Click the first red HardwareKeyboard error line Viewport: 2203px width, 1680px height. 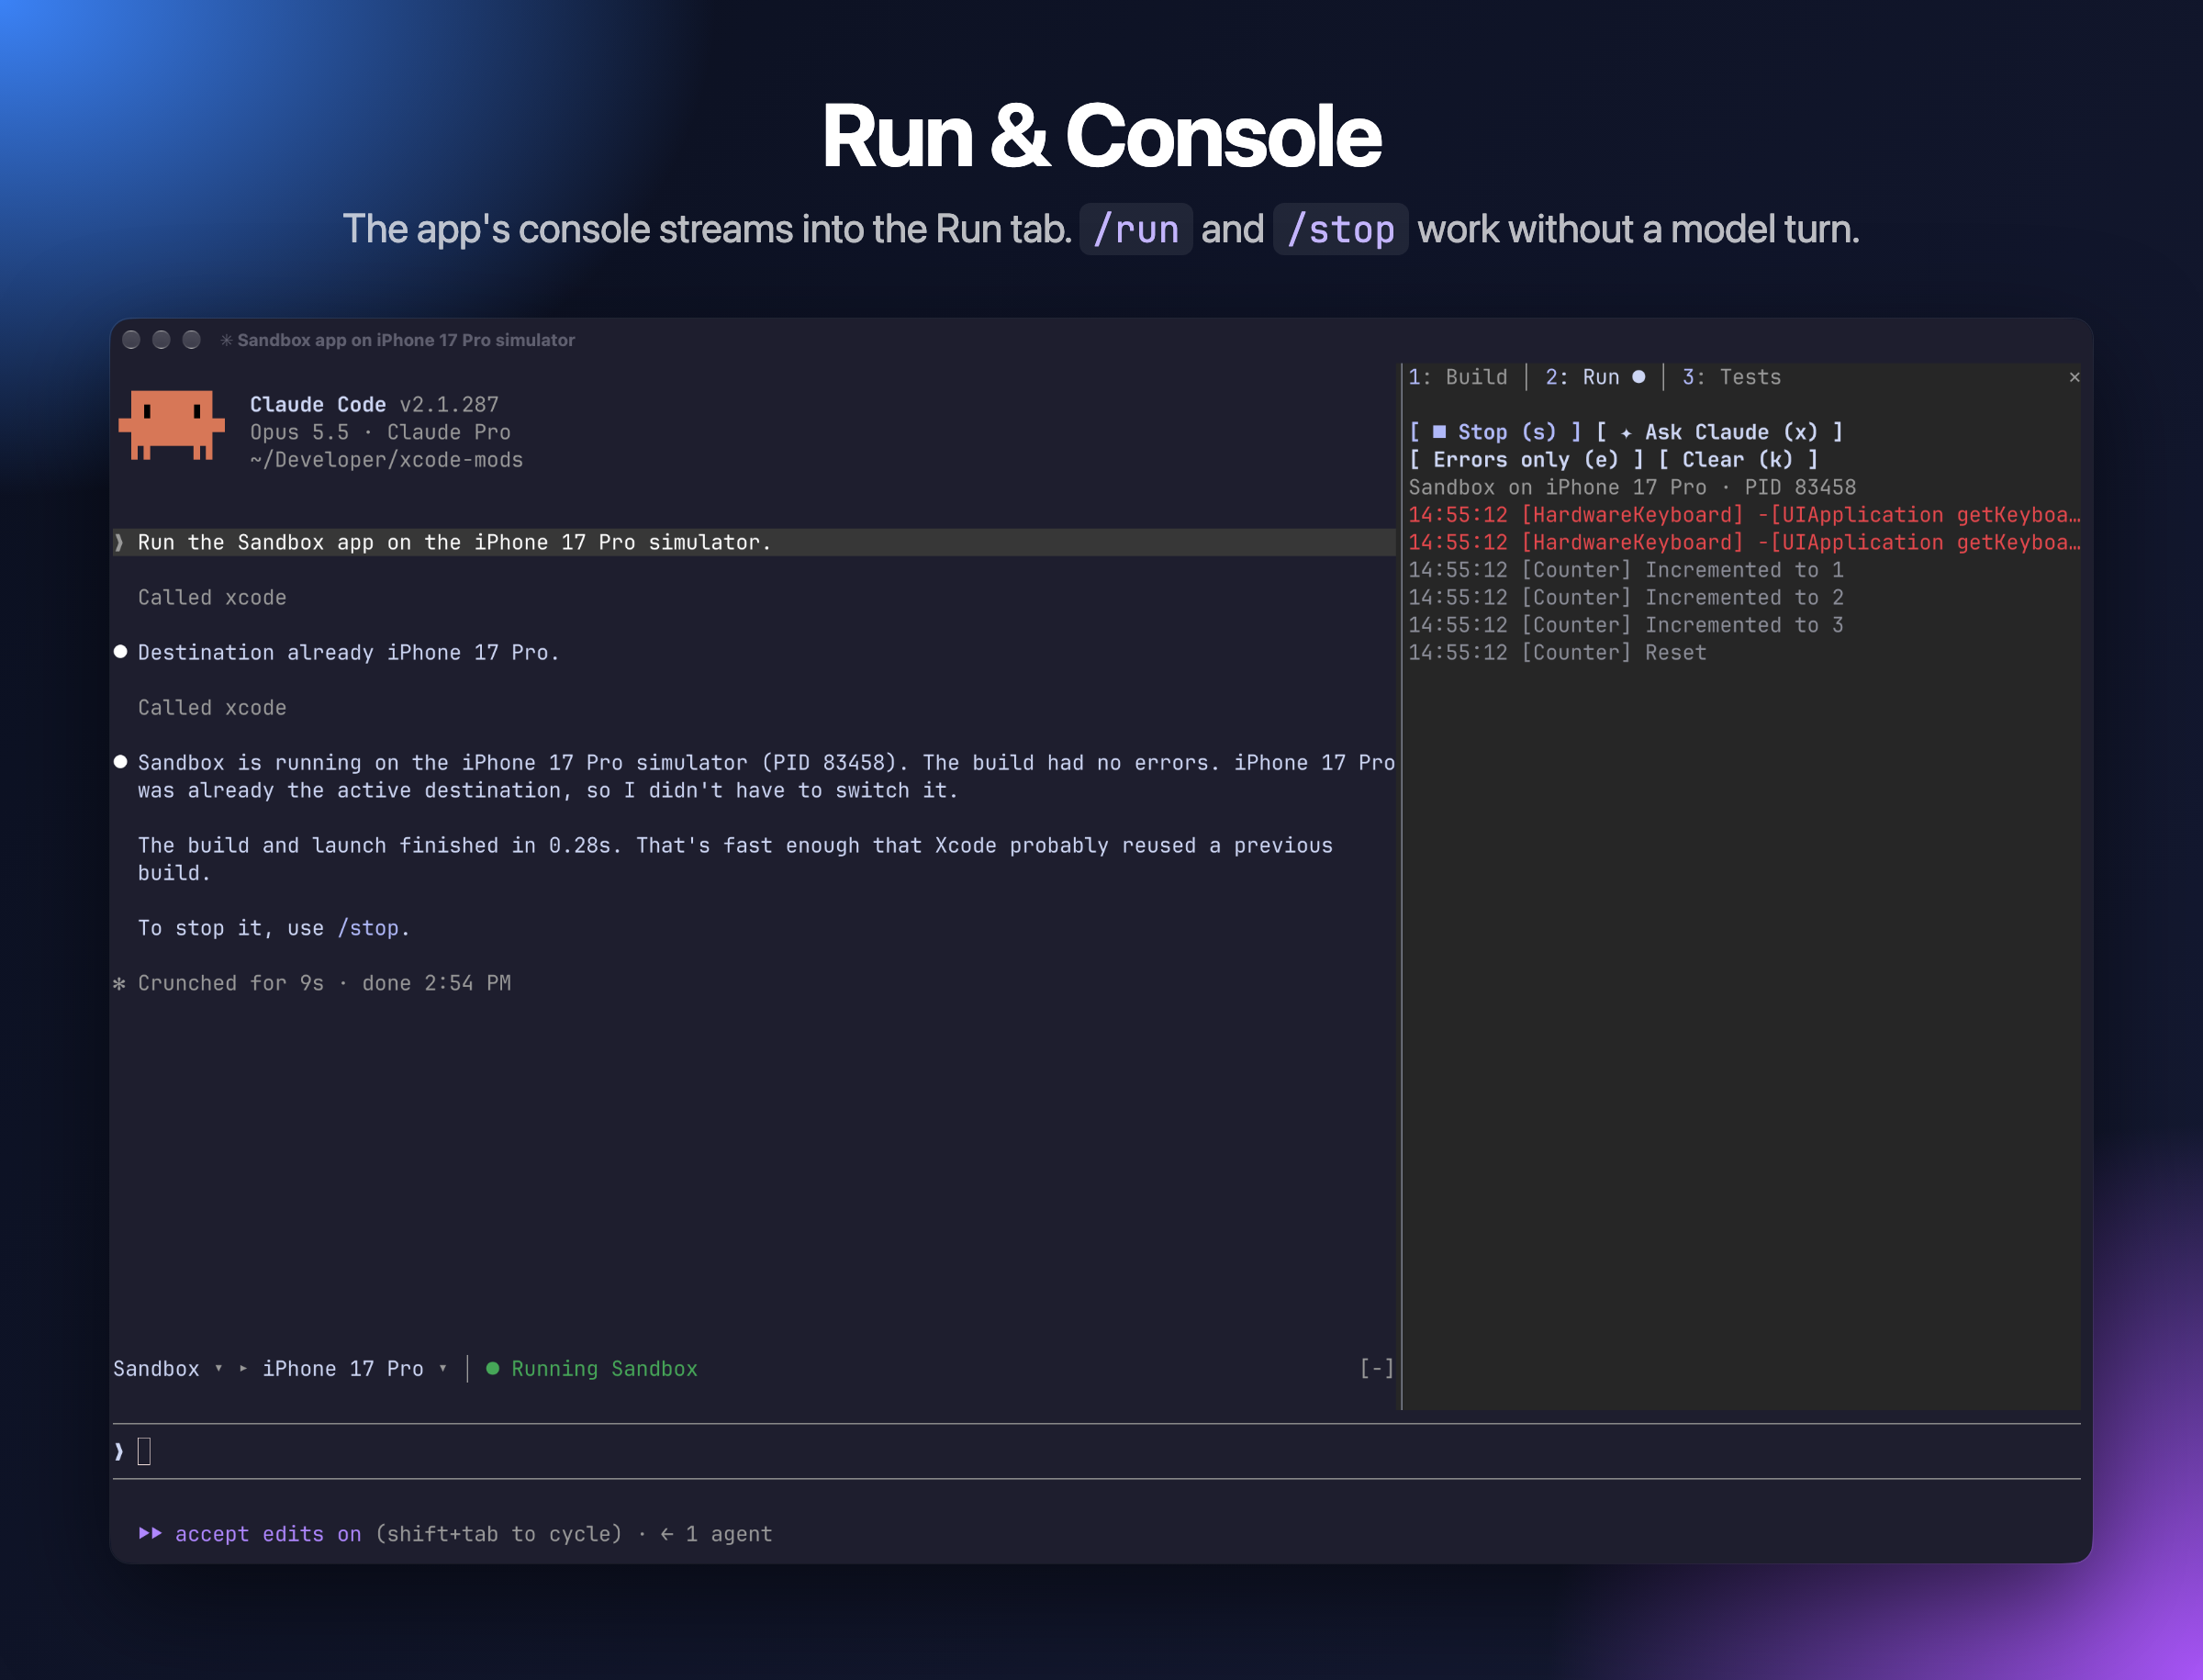(x=1744, y=515)
